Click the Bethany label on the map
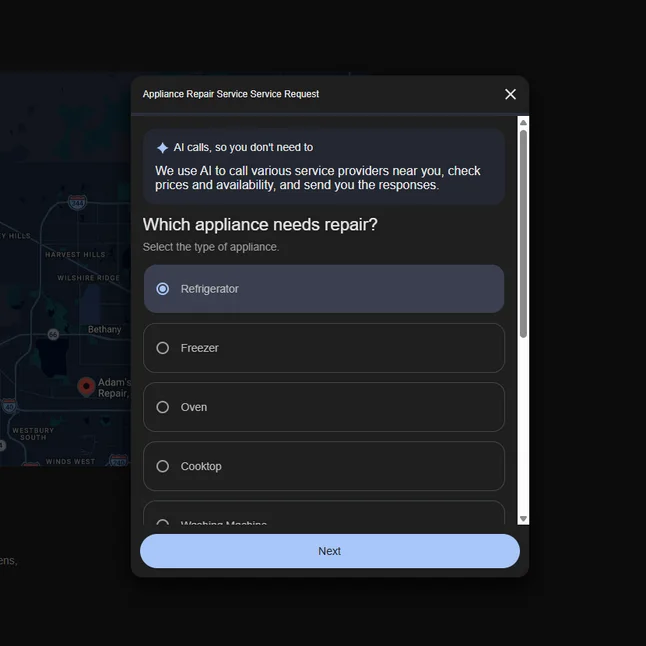The image size is (646, 646). (105, 330)
